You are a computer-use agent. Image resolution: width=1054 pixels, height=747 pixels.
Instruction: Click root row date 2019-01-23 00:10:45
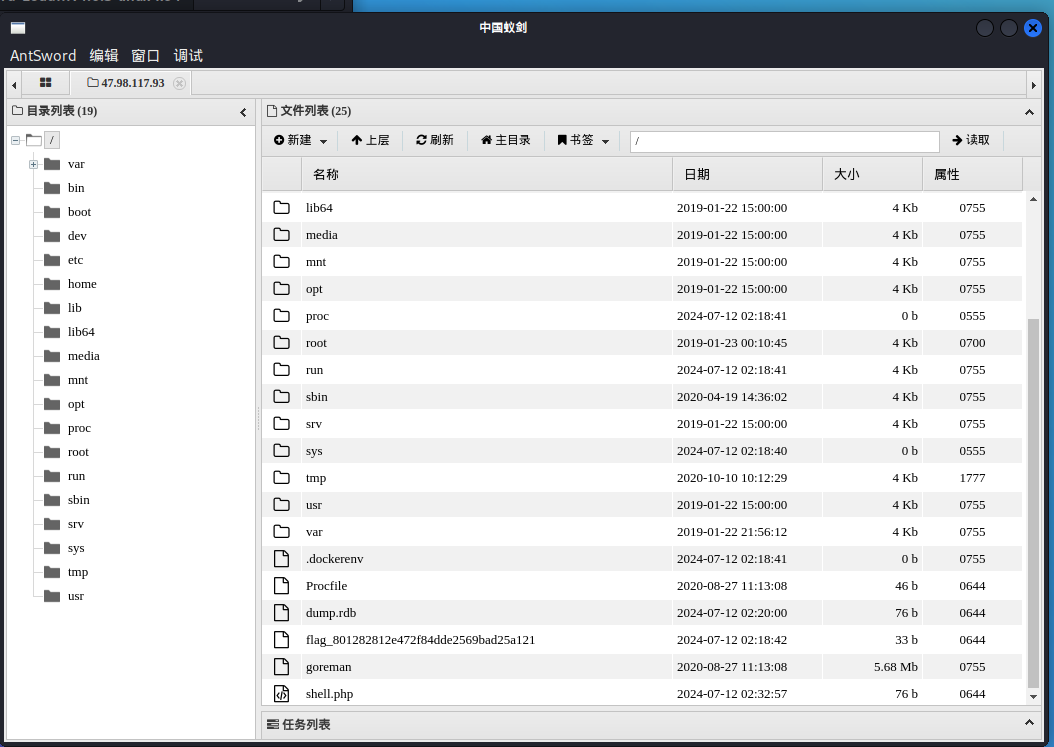click(731, 343)
